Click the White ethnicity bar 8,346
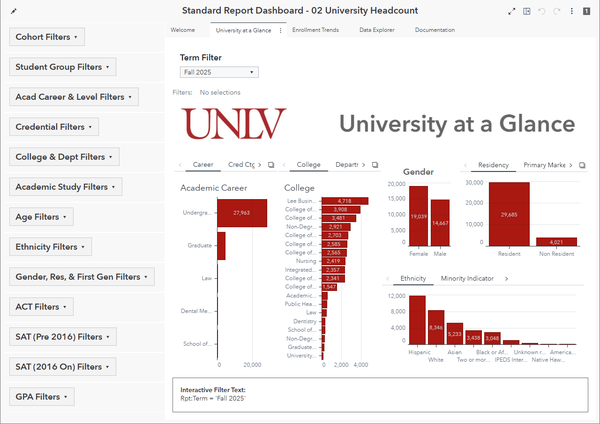Screen dimensions: 600x424 coord(436,328)
